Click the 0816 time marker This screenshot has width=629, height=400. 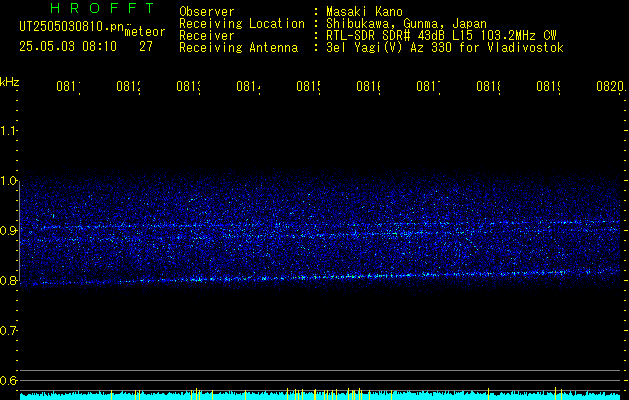(x=368, y=87)
